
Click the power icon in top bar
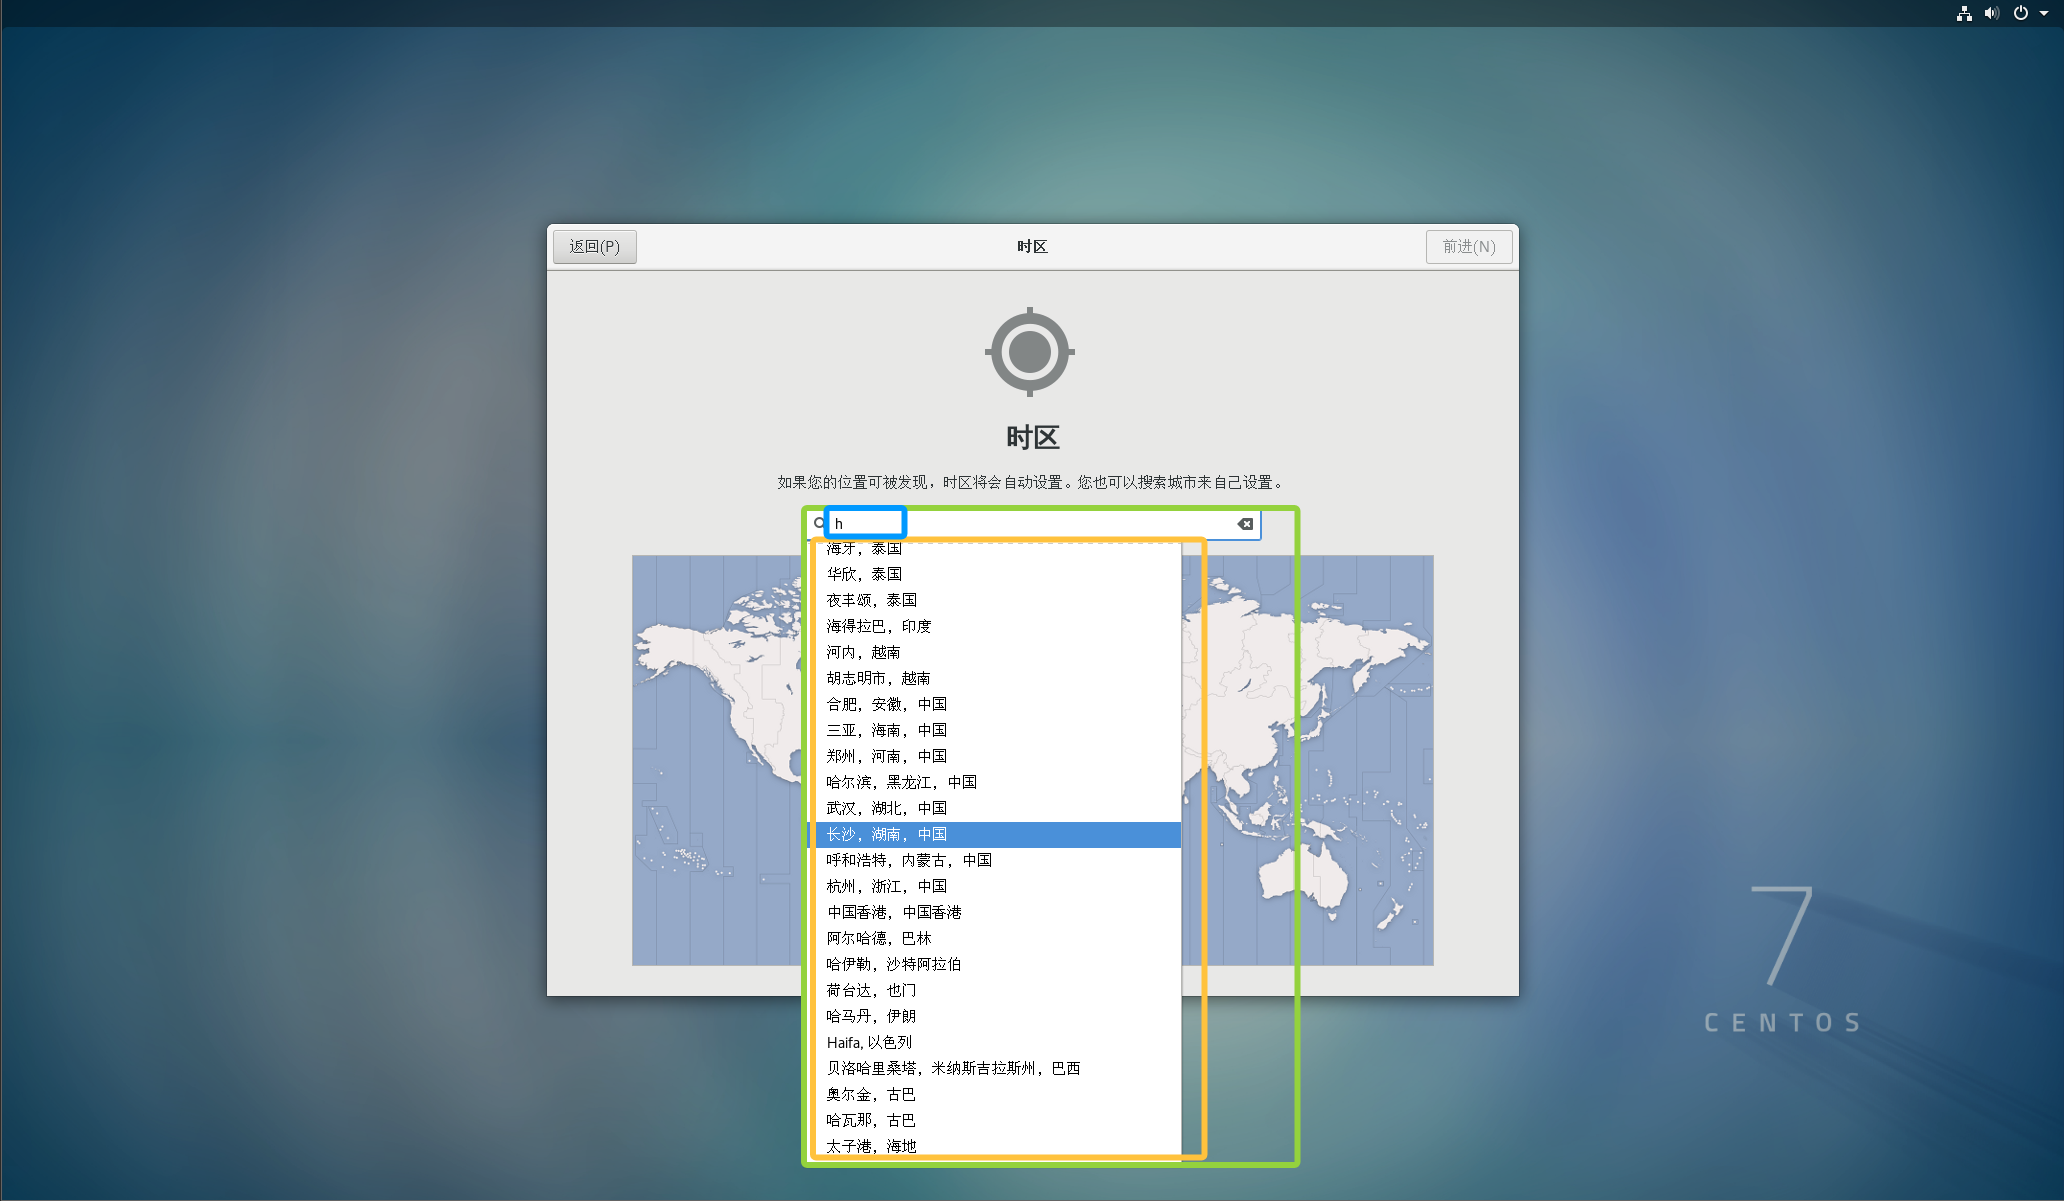[x=2021, y=13]
